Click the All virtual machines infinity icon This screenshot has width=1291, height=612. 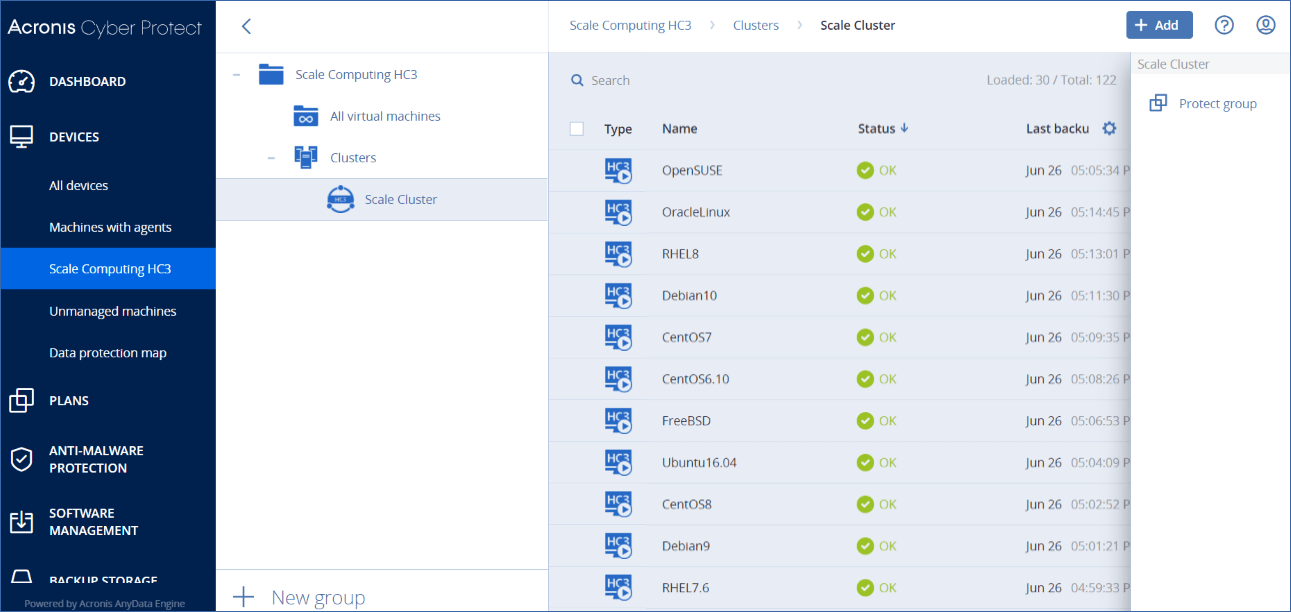click(305, 116)
